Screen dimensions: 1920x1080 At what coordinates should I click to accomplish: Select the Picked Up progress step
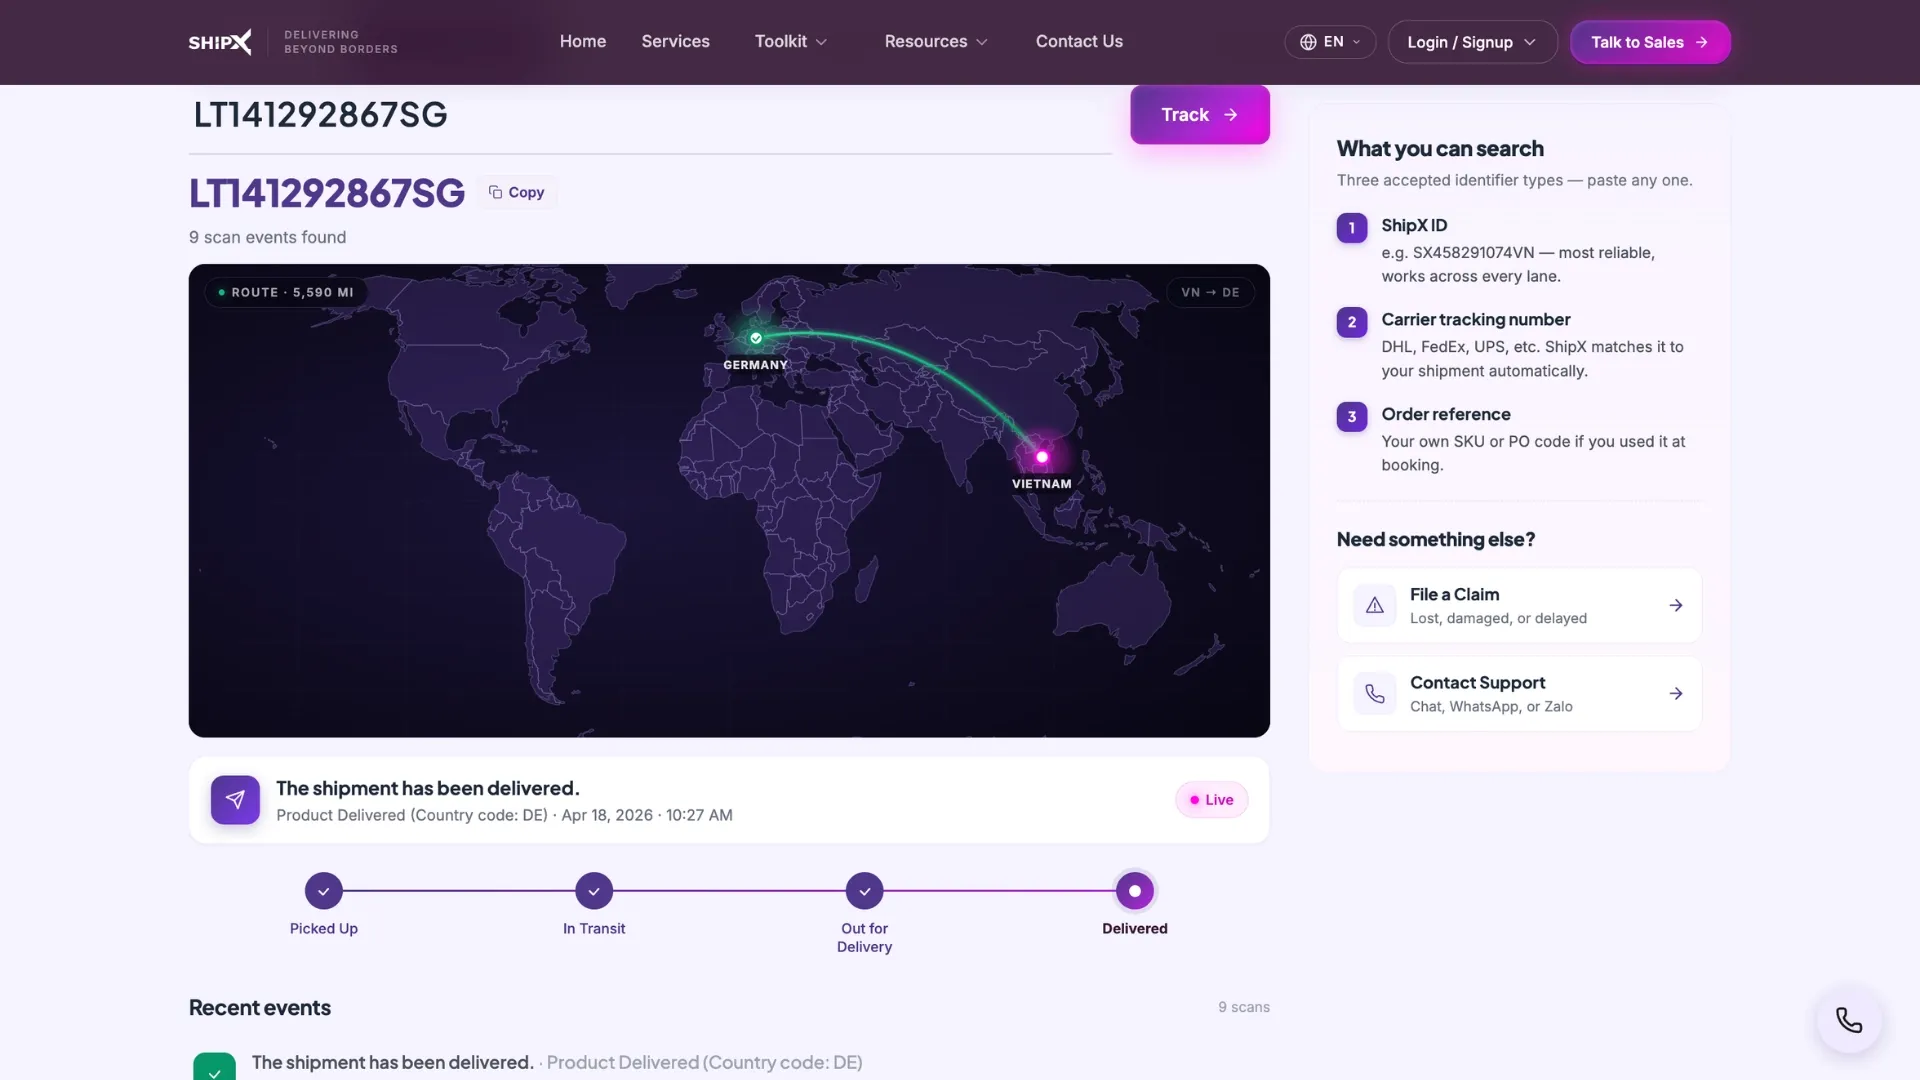tap(323, 891)
